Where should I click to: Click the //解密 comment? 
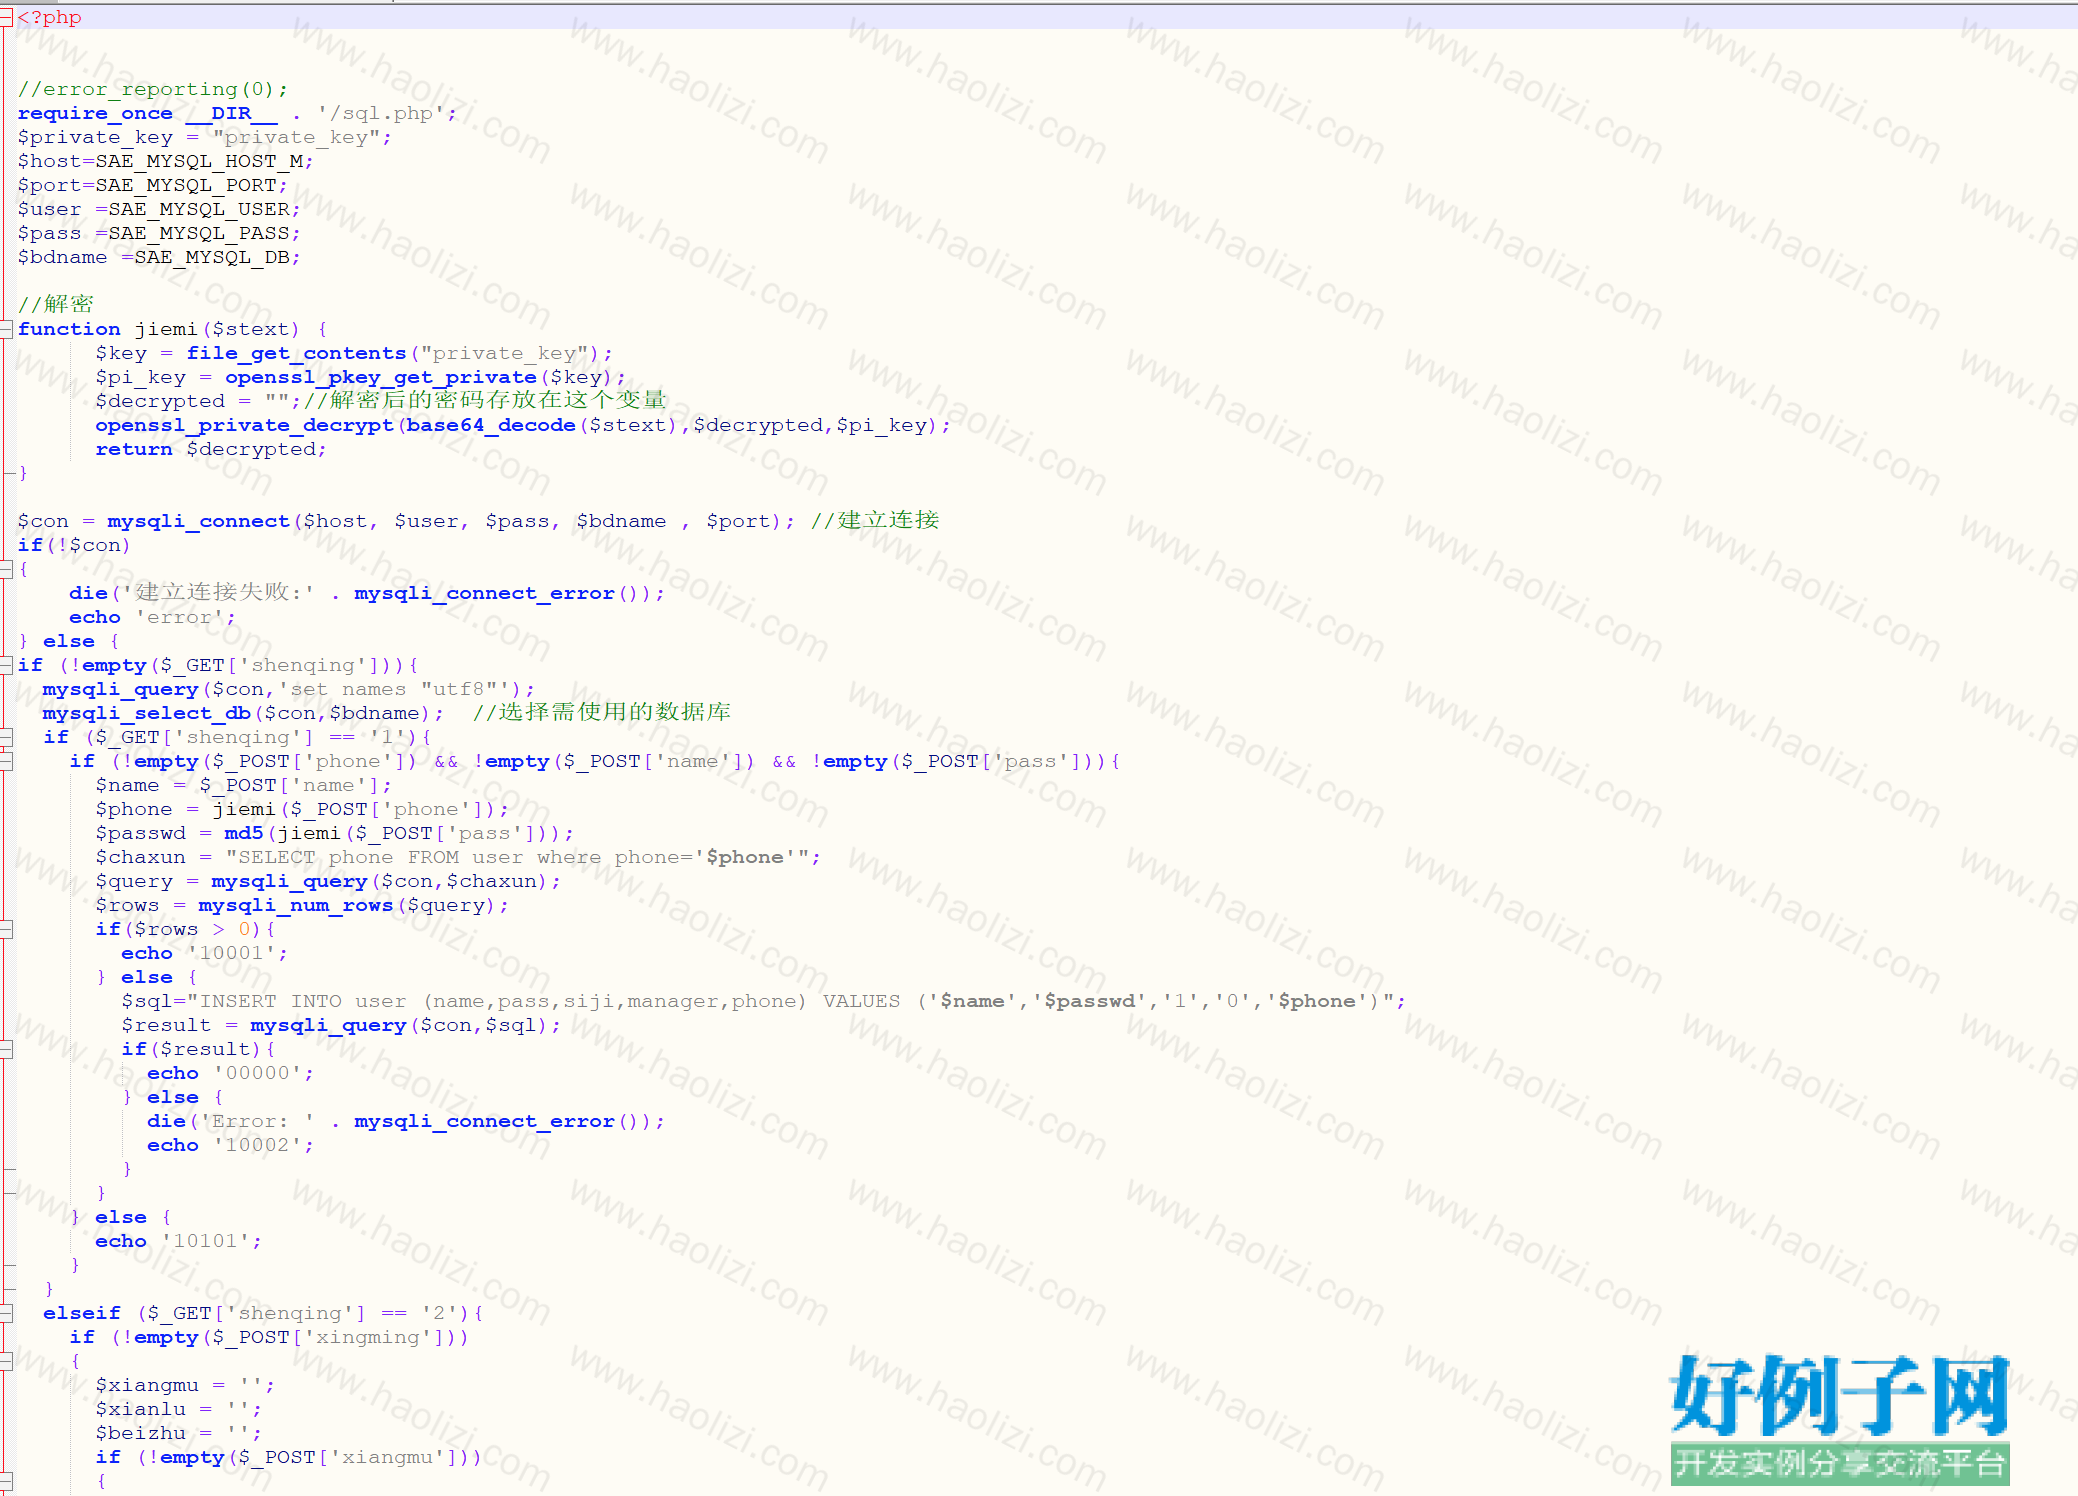point(56,304)
